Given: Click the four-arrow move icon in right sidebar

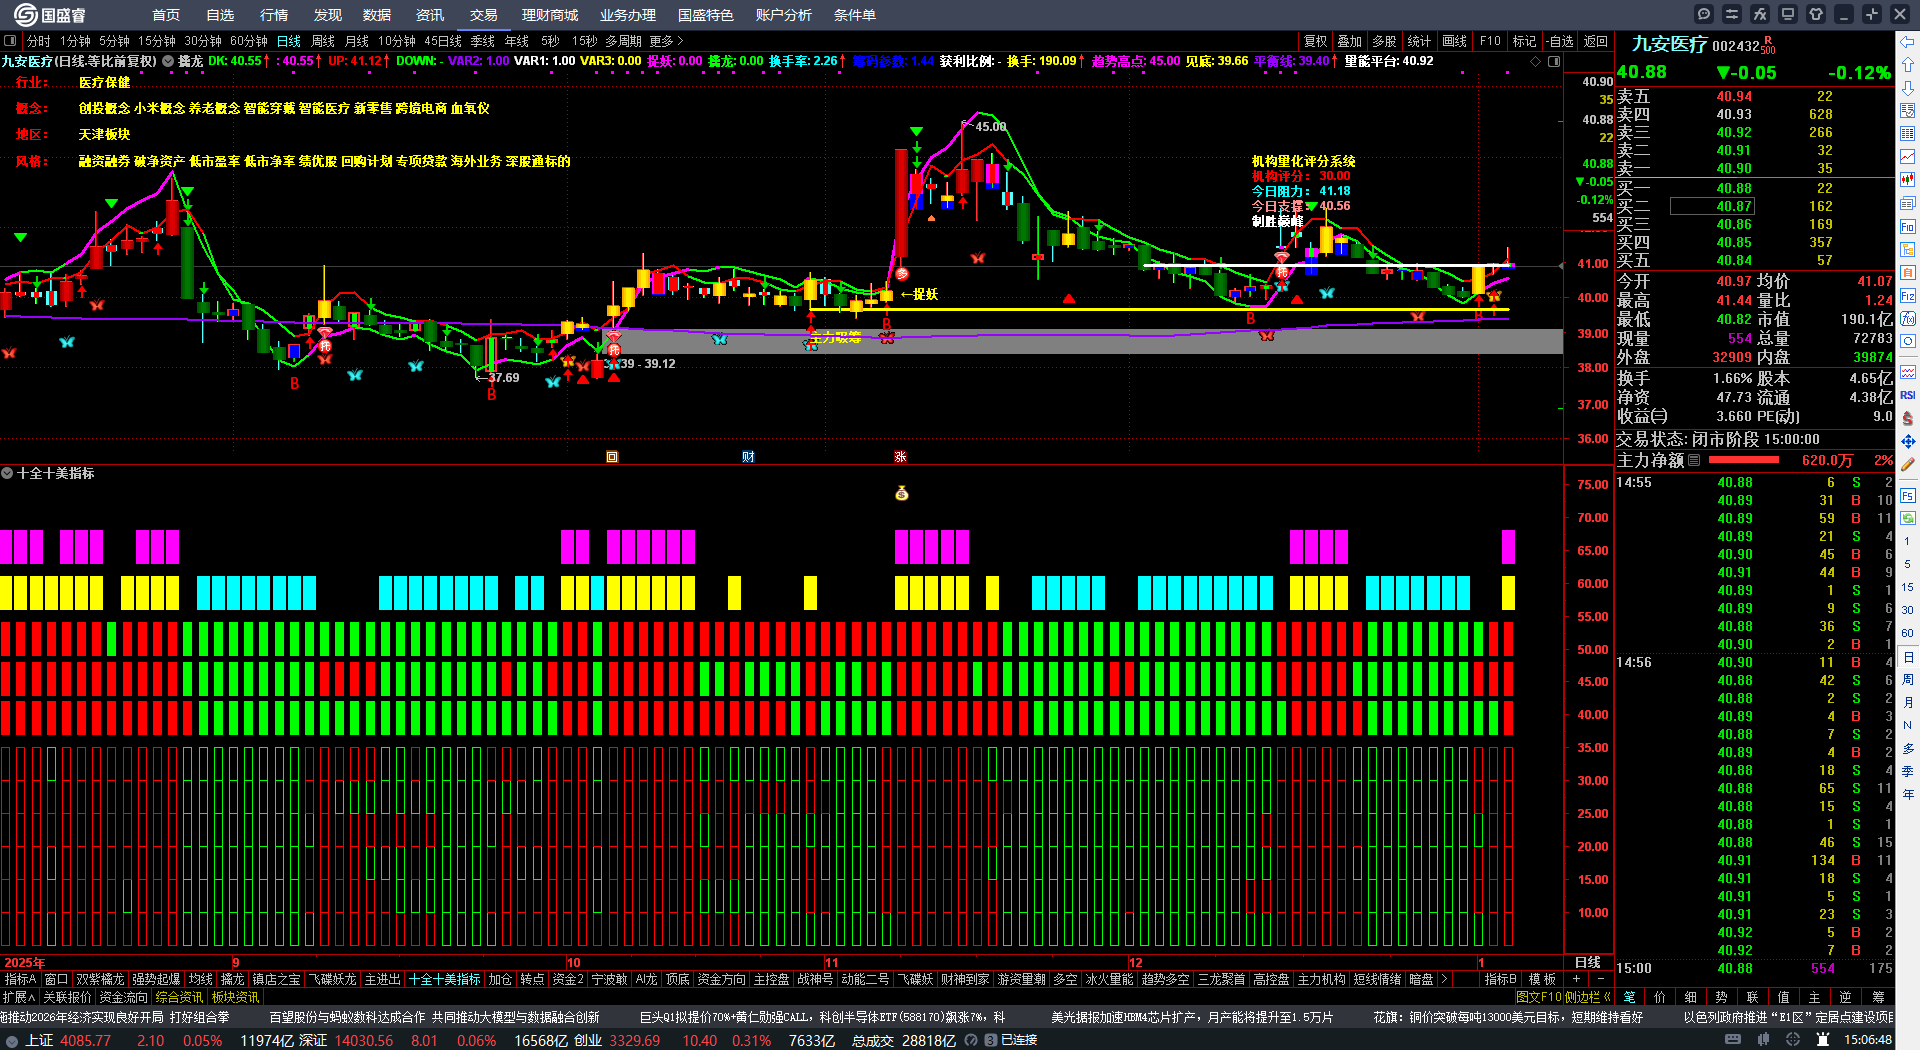Looking at the screenshot, I should pyautogui.click(x=1908, y=441).
